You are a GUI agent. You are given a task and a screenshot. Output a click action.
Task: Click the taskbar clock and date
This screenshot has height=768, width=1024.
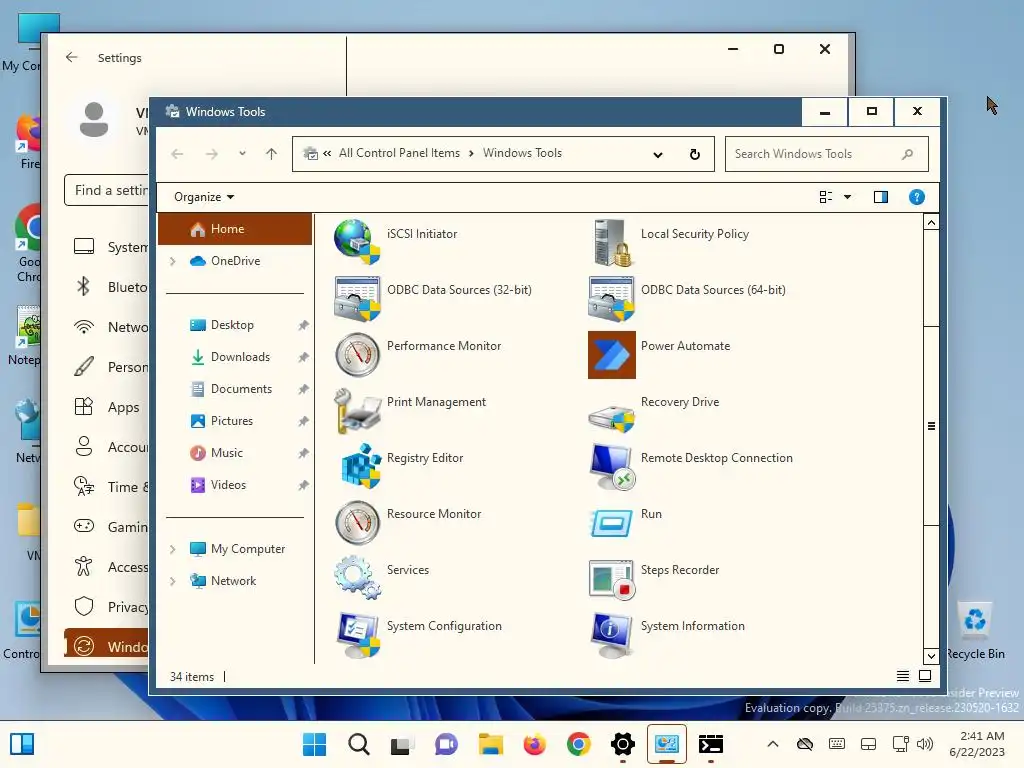pos(977,744)
